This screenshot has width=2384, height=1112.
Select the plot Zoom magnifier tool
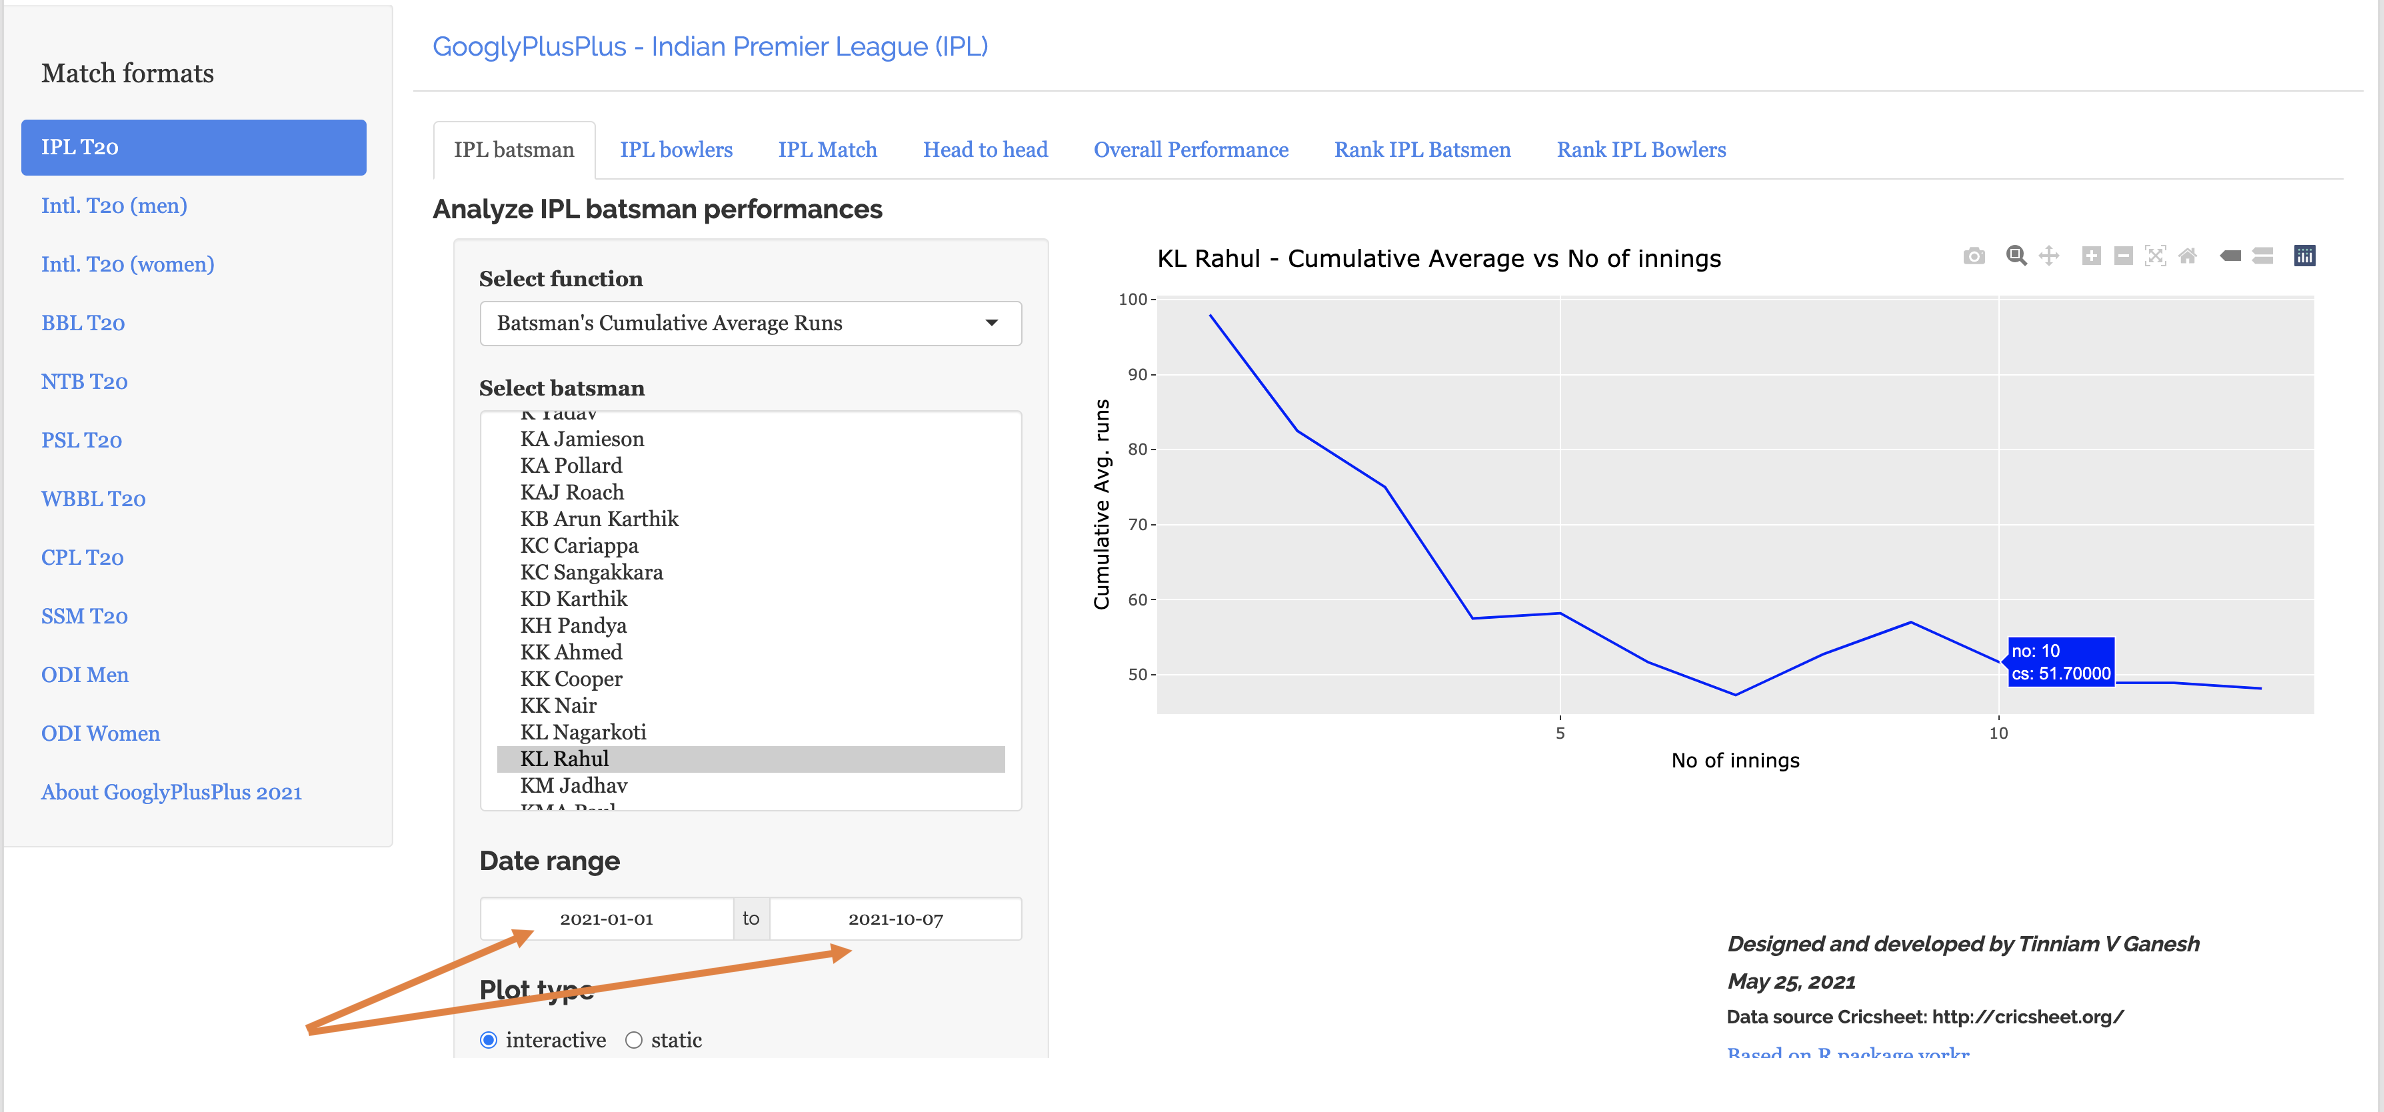(x=2016, y=256)
